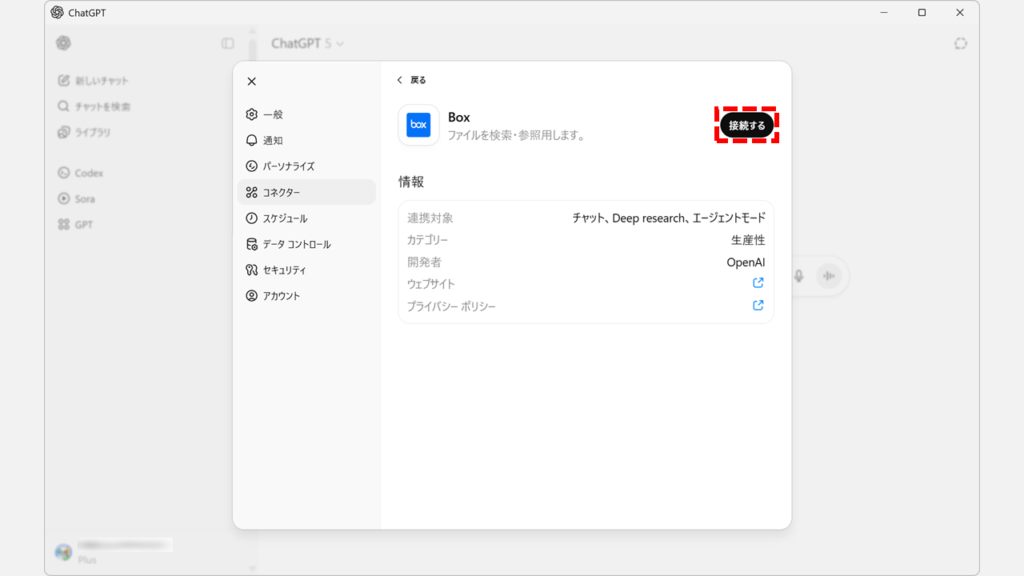The image size is (1024, 576).
Task: Click the person icon beside アカウント
Action: pyautogui.click(x=251, y=296)
